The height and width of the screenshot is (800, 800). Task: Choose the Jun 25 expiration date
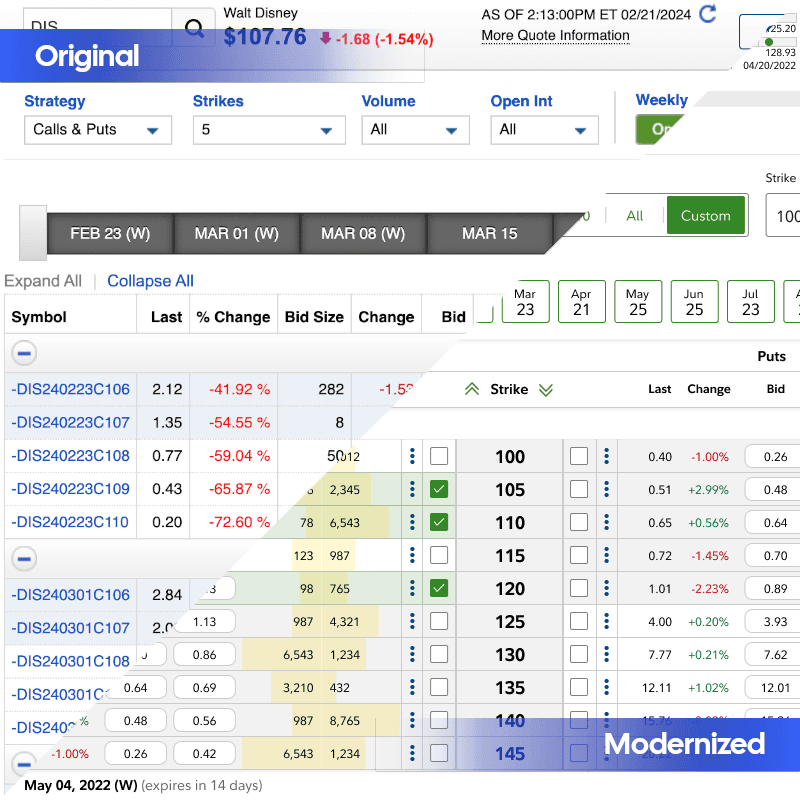pos(694,302)
